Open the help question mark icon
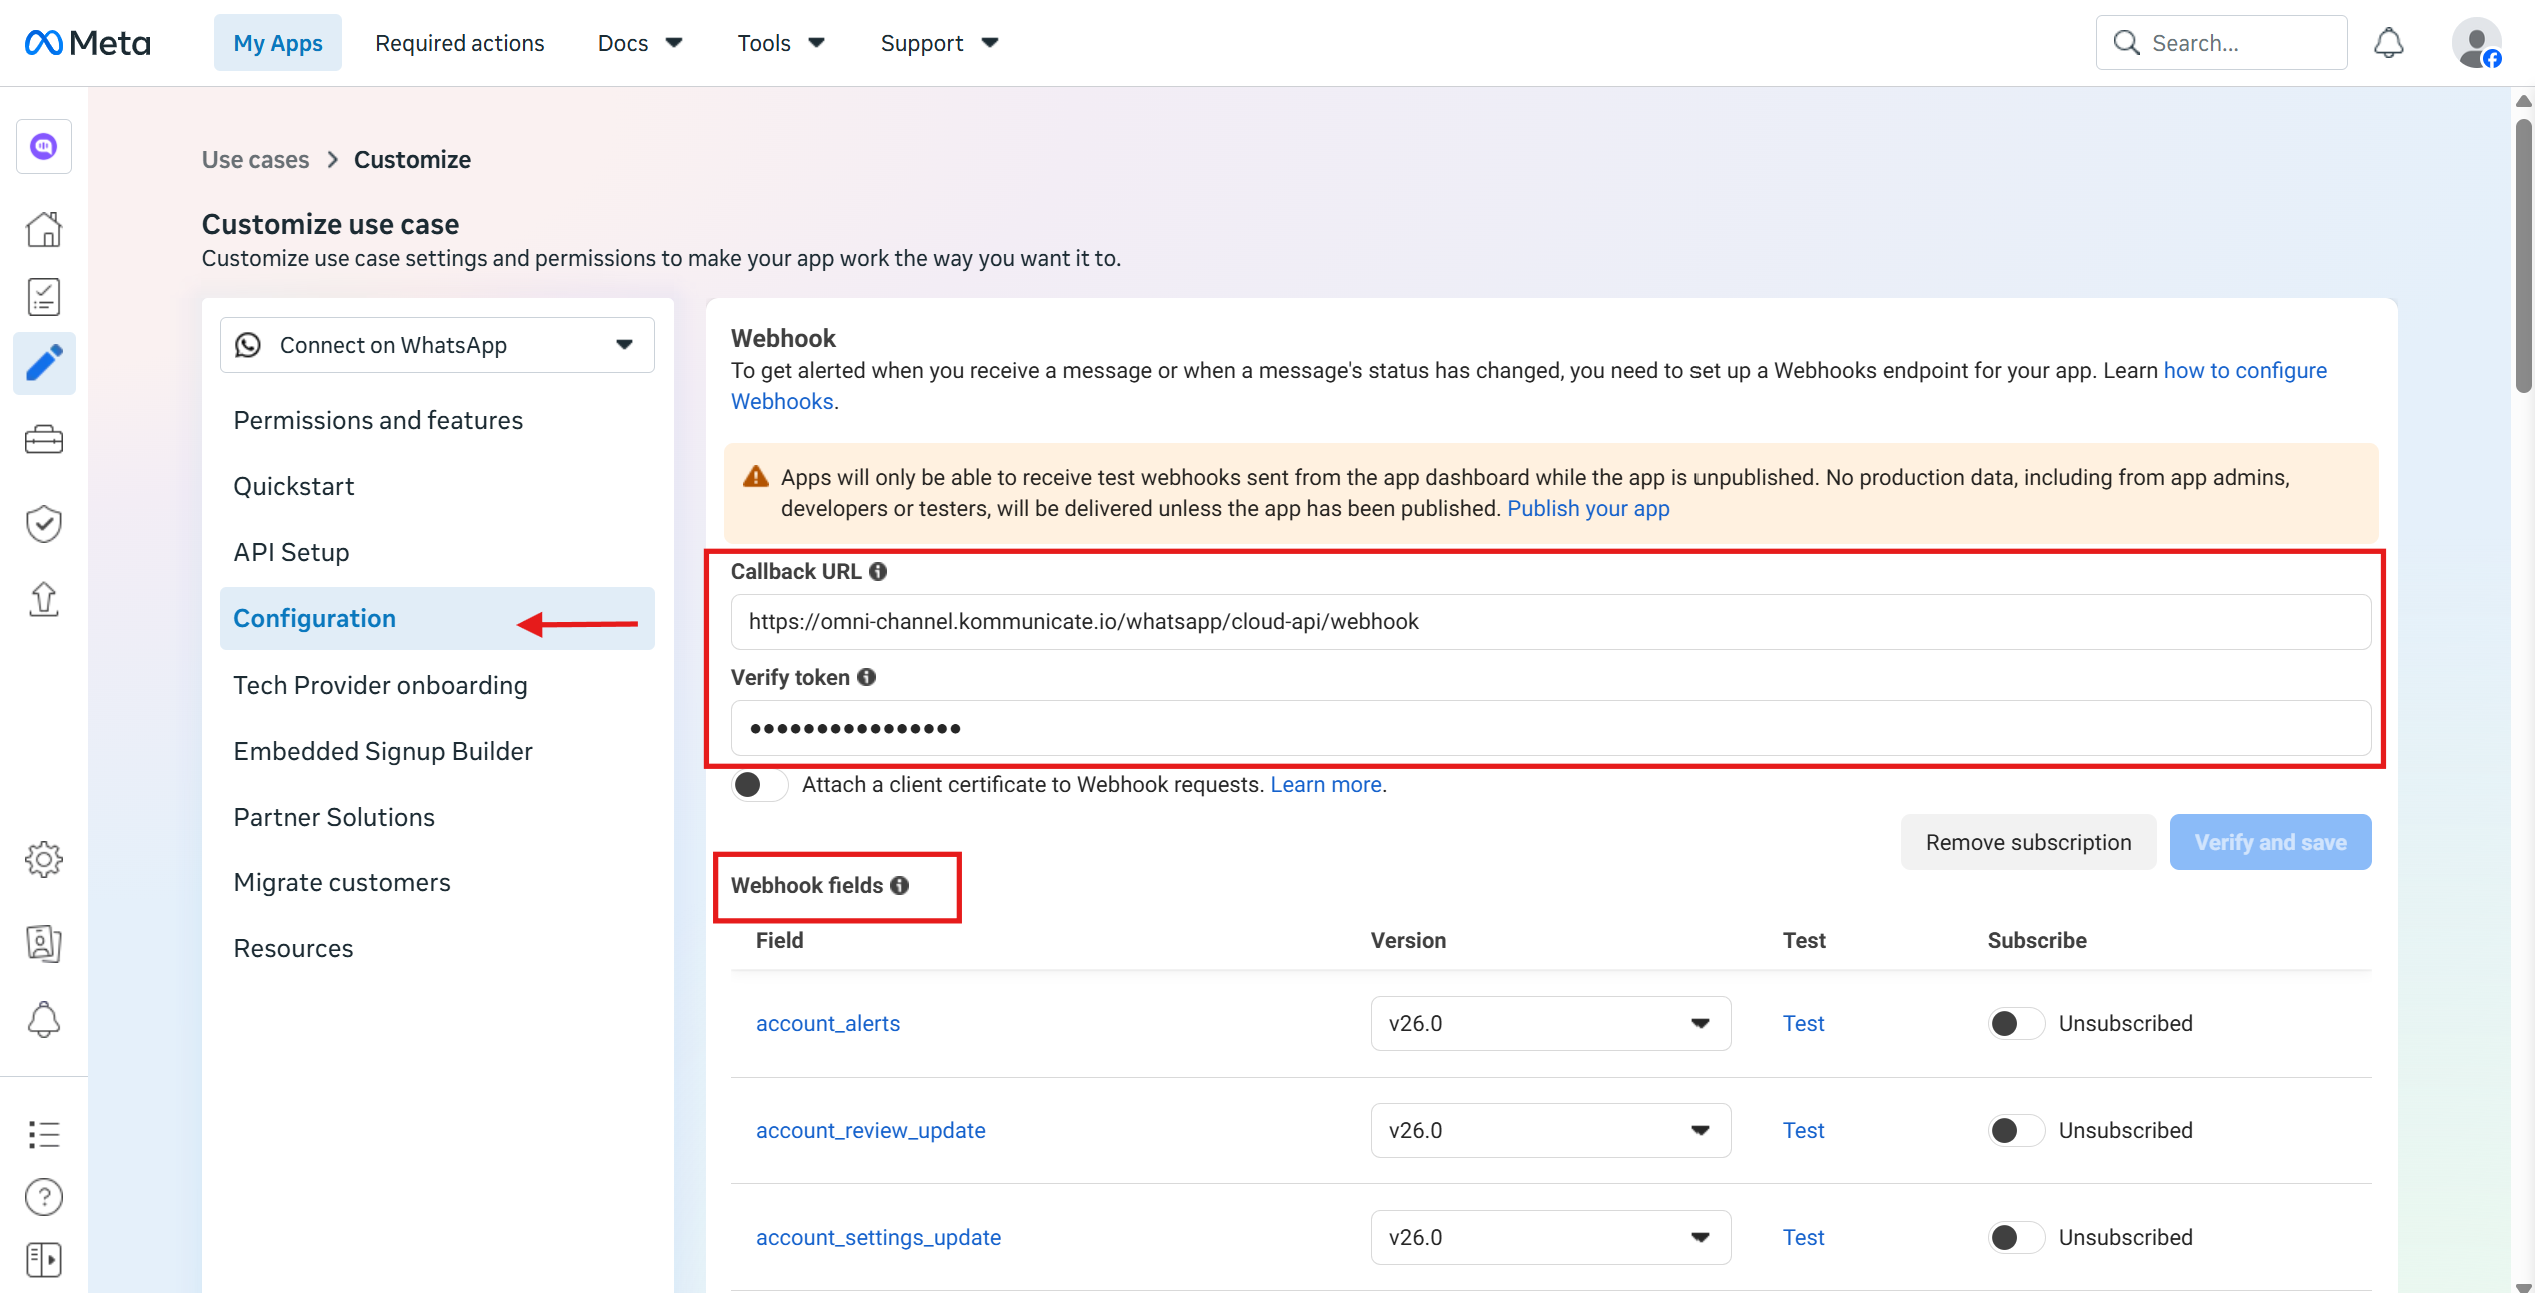Image resolution: width=2535 pixels, height=1293 pixels. 44,1197
